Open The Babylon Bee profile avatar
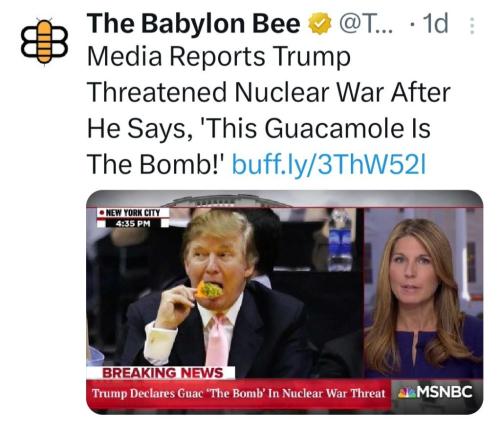Viewport: 500px width, 430px height. pyautogui.click(x=44, y=42)
